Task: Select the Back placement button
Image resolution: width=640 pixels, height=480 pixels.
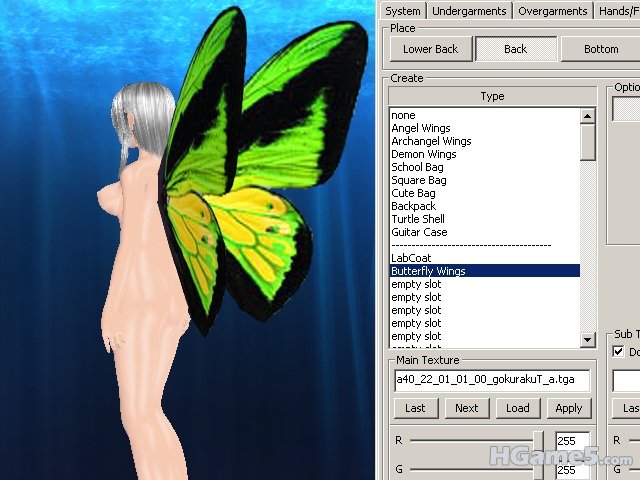Action: pyautogui.click(x=515, y=49)
